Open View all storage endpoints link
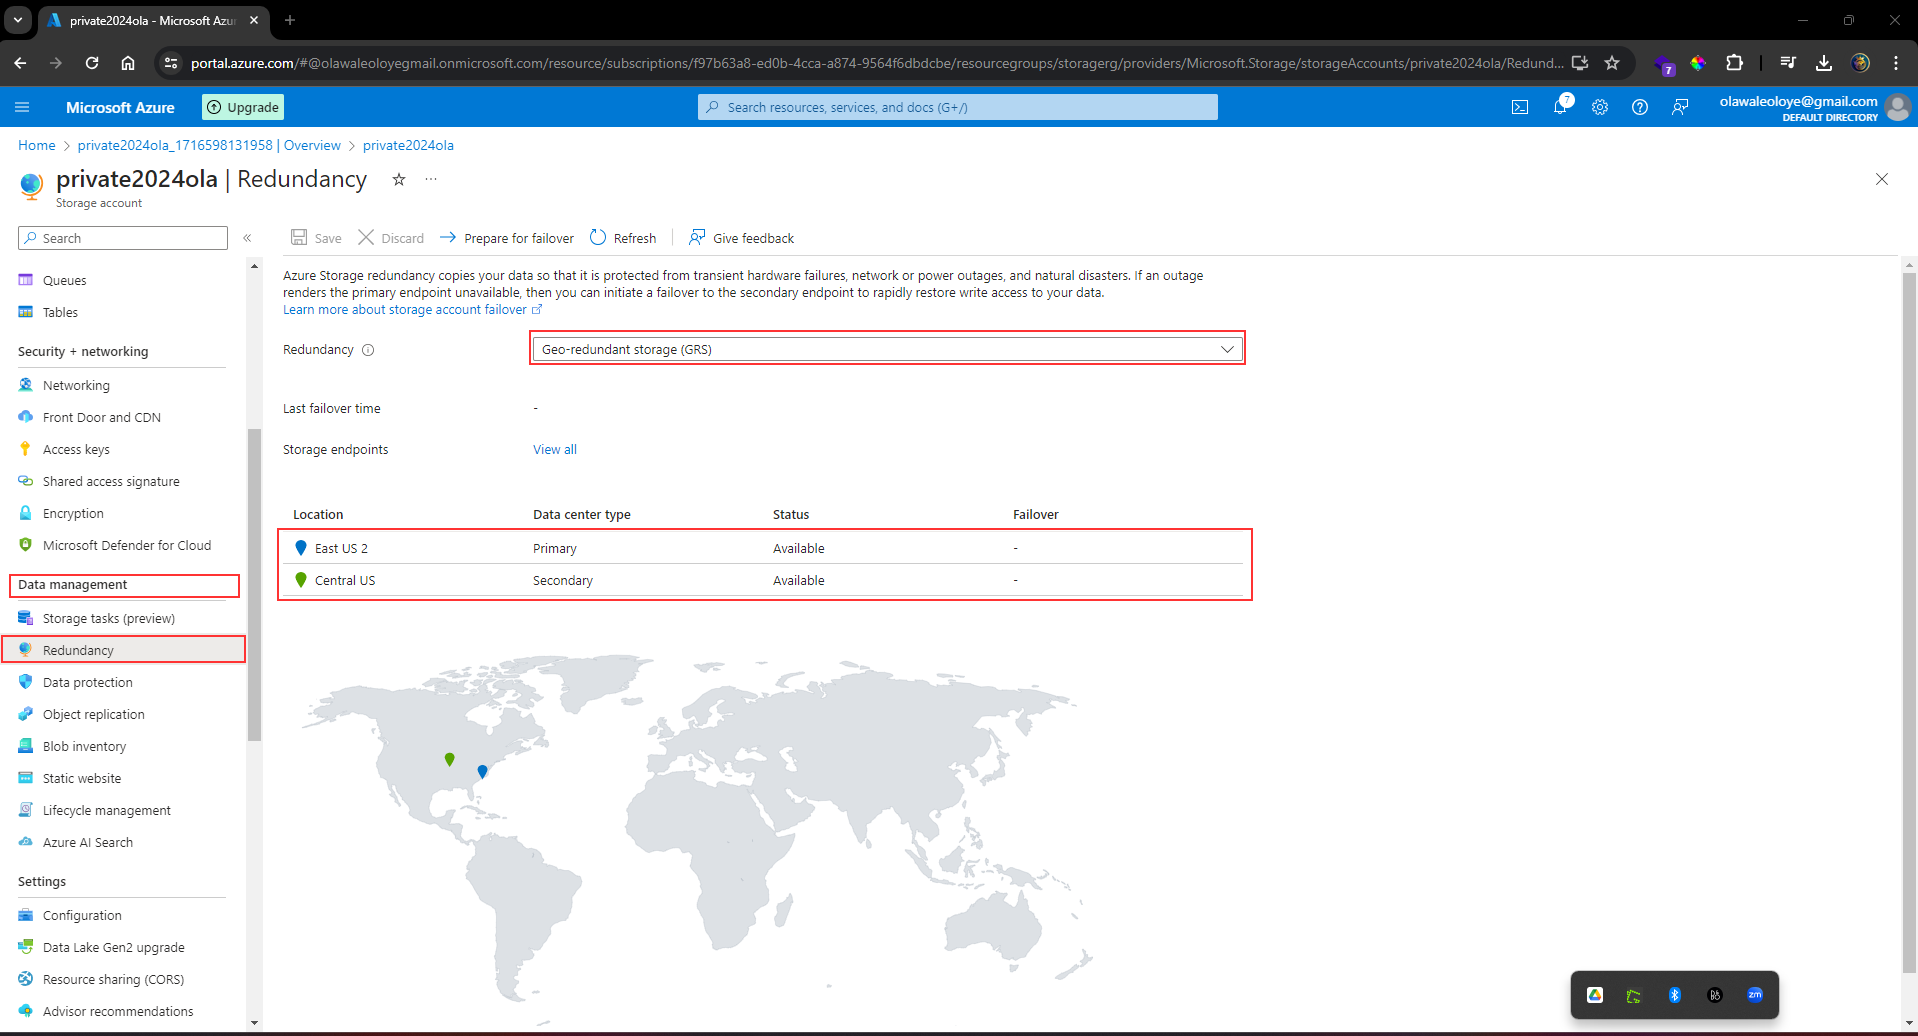The height and width of the screenshot is (1036, 1918). tap(555, 449)
